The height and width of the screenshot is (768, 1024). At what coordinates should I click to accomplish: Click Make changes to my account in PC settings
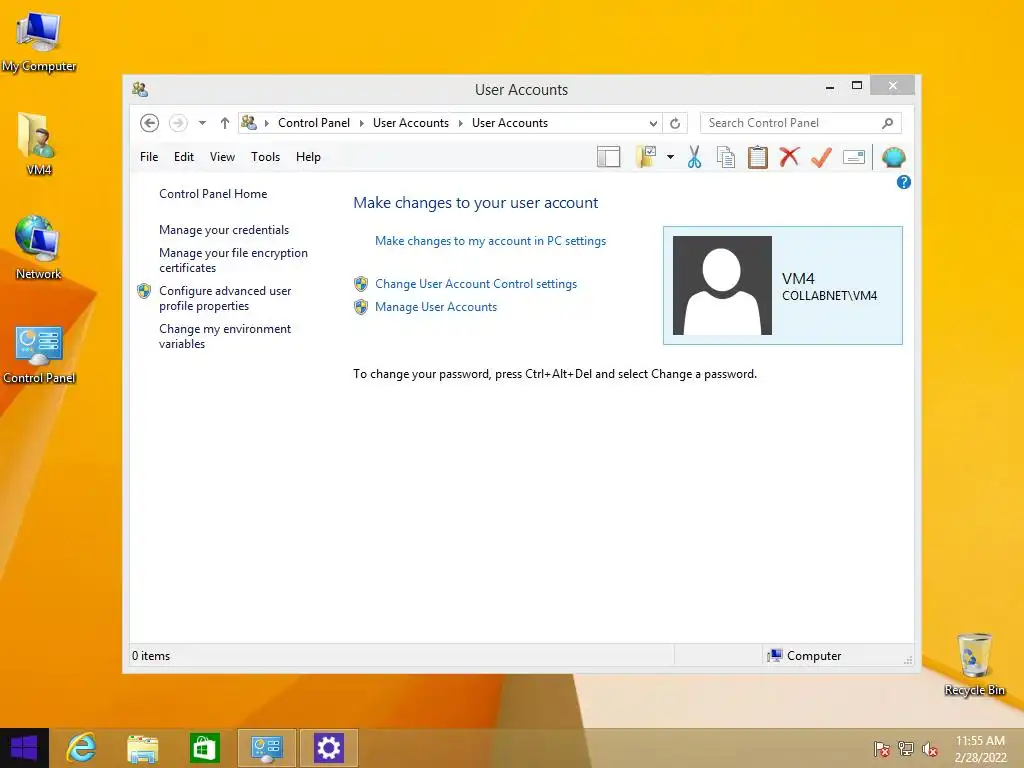(x=490, y=241)
